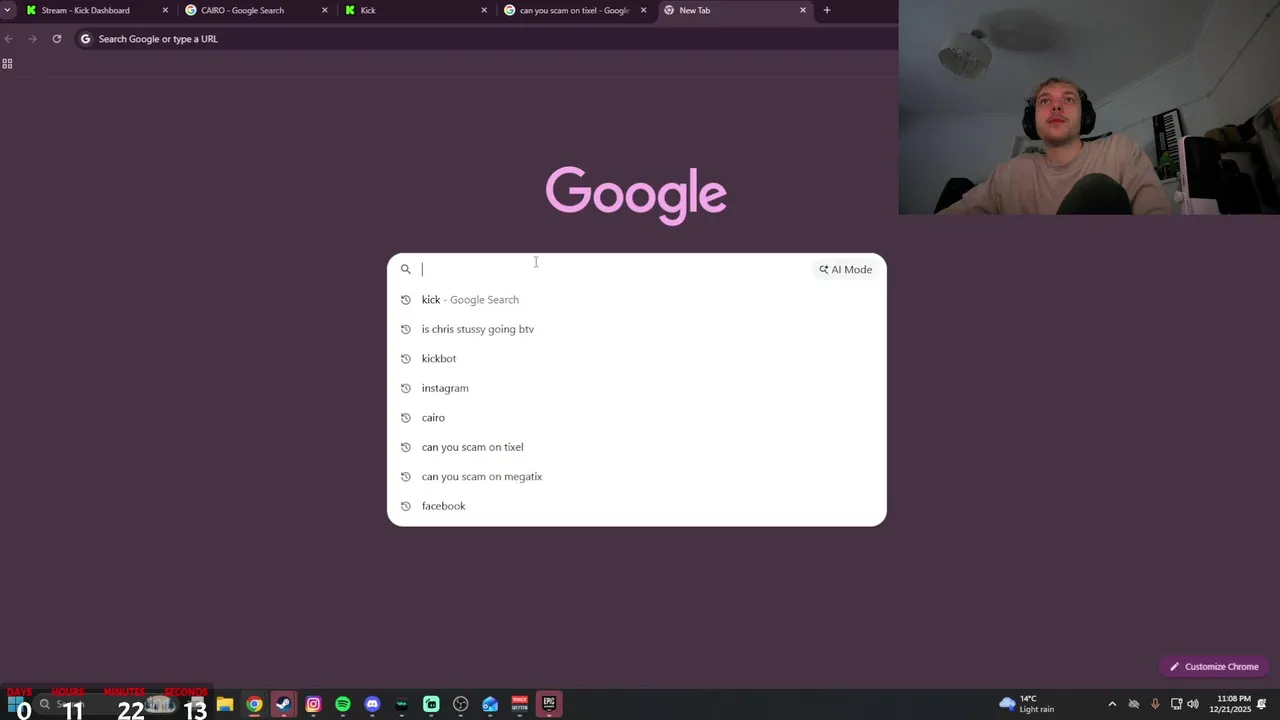Open Instagram from the taskbar
The image size is (1280, 720).
(x=313, y=704)
